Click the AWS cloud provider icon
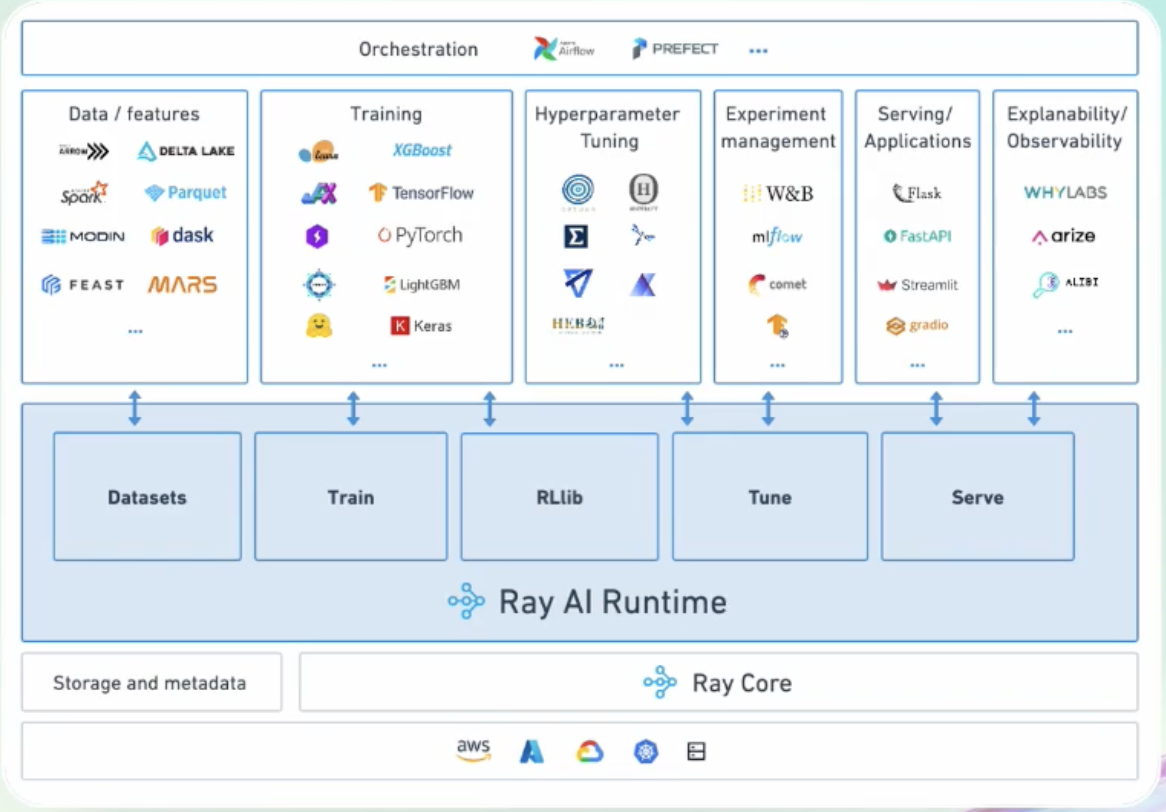The height and width of the screenshot is (812, 1166). [474, 750]
